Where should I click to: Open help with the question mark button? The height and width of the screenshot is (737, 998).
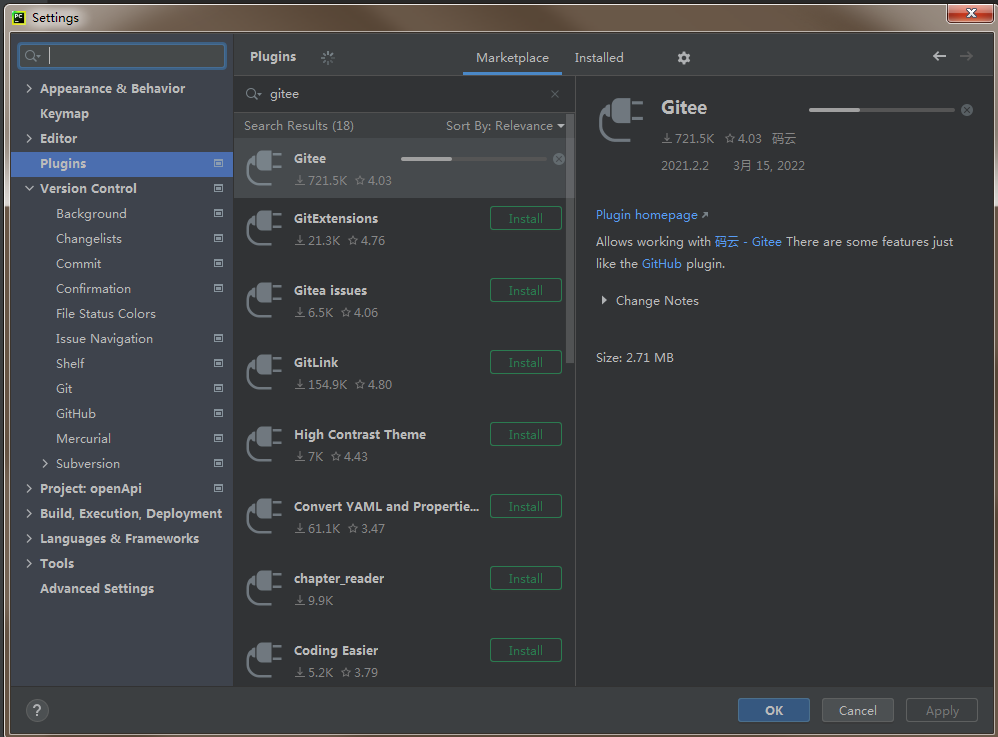tap(37, 710)
